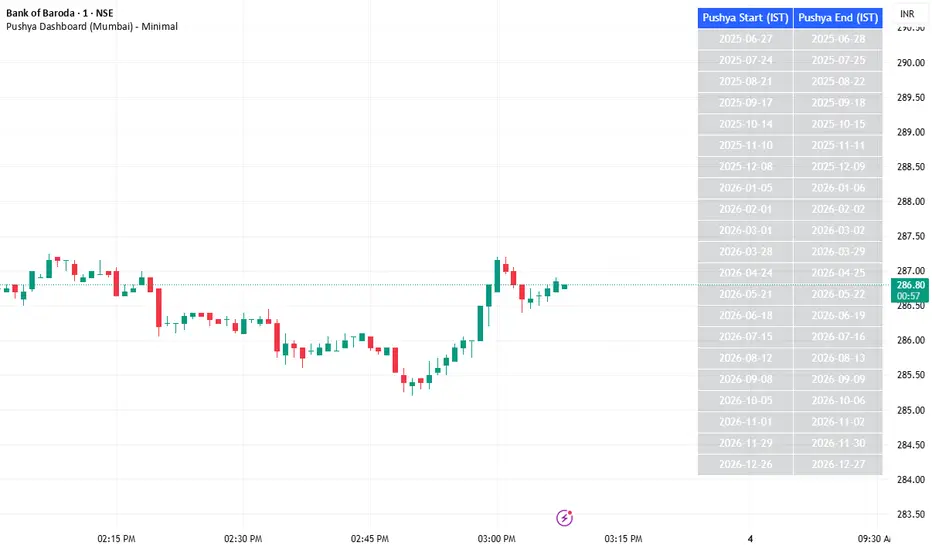Click the Pushya Start (IST) header
Image resolution: width=932 pixels, height=550 pixels.
pos(746,17)
